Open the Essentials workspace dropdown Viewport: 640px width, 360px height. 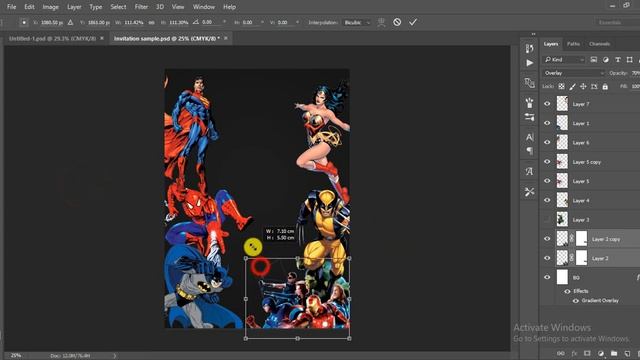click(x=617, y=22)
